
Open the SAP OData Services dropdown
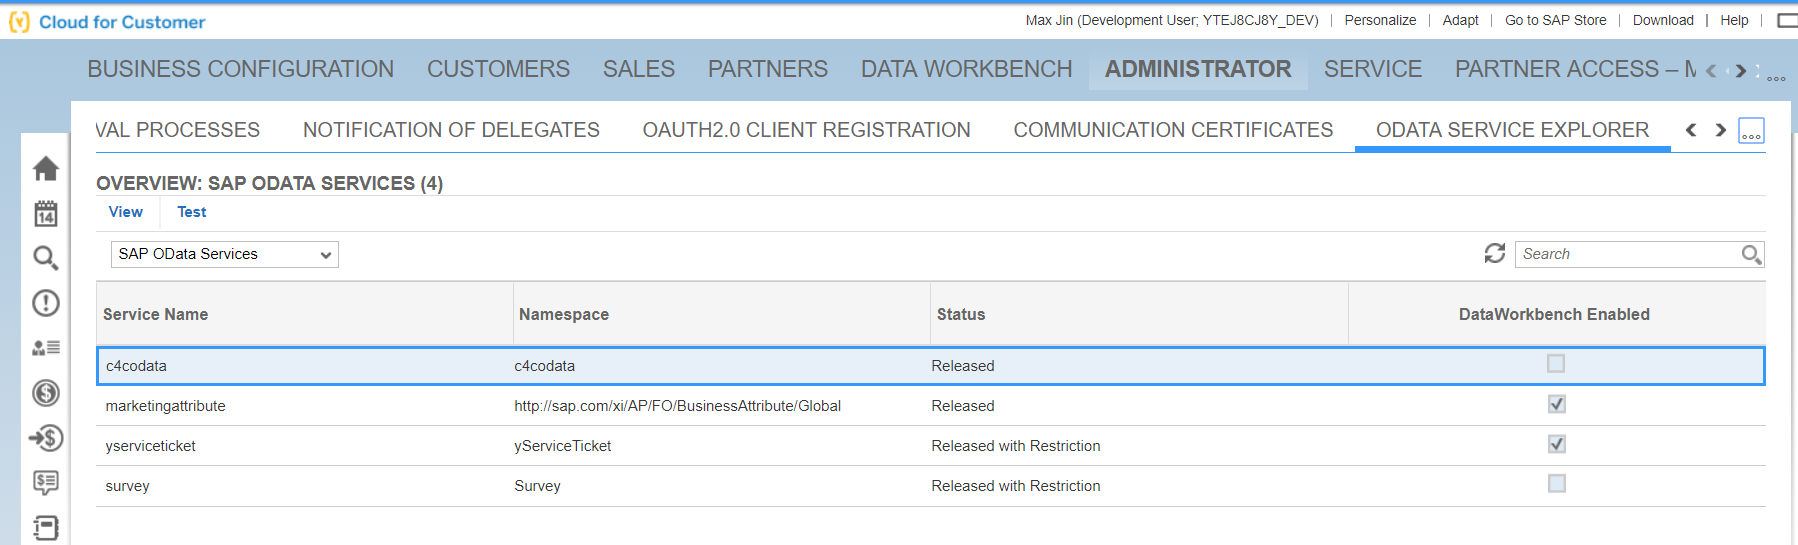(225, 254)
